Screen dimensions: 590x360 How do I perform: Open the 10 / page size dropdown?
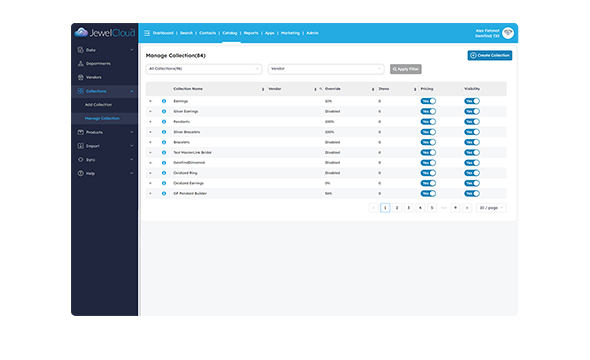(x=491, y=208)
